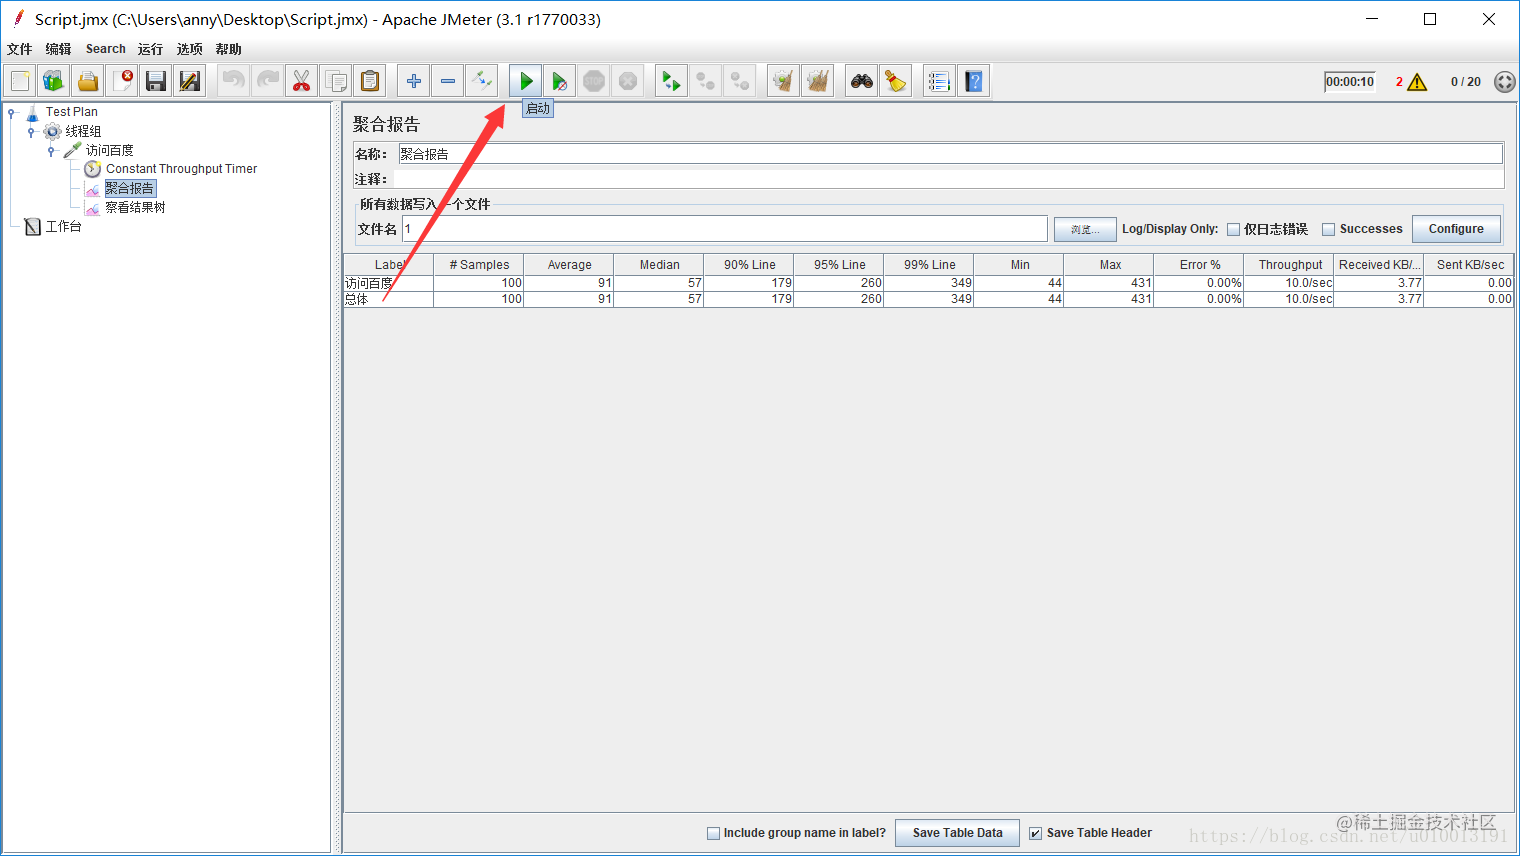Save the test plan with floppy icon
The height and width of the screenshot is (856, 1520).
pyautogui.click(x=156, y=81)
